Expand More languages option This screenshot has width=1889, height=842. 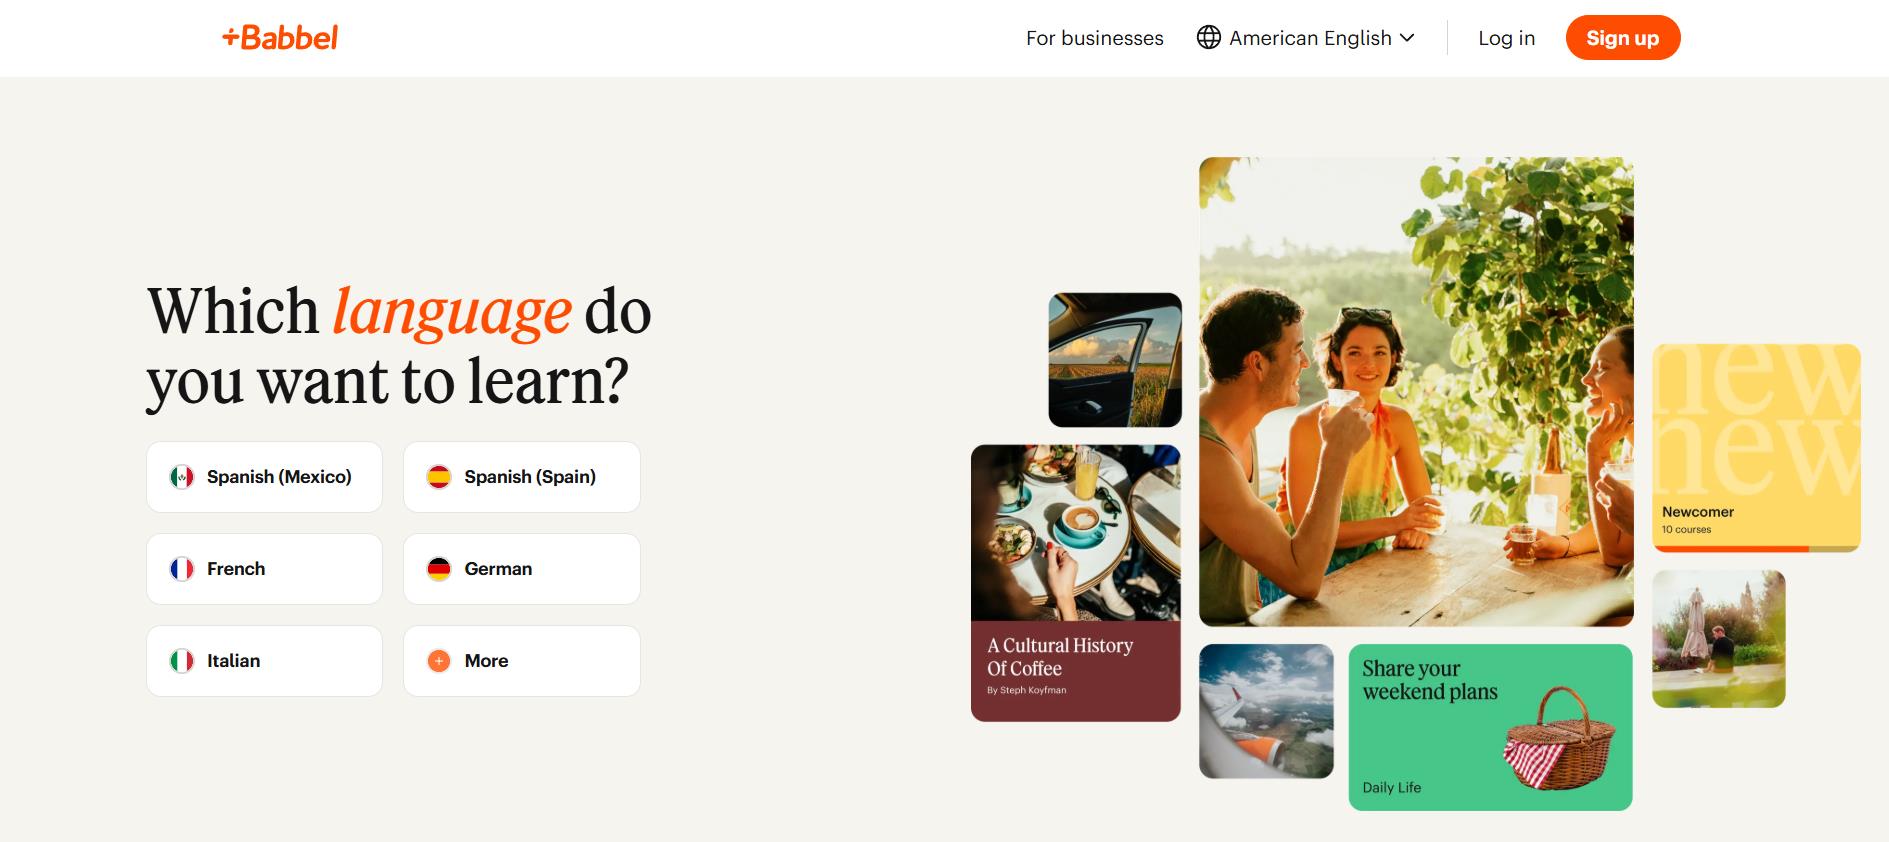[522, 661]
